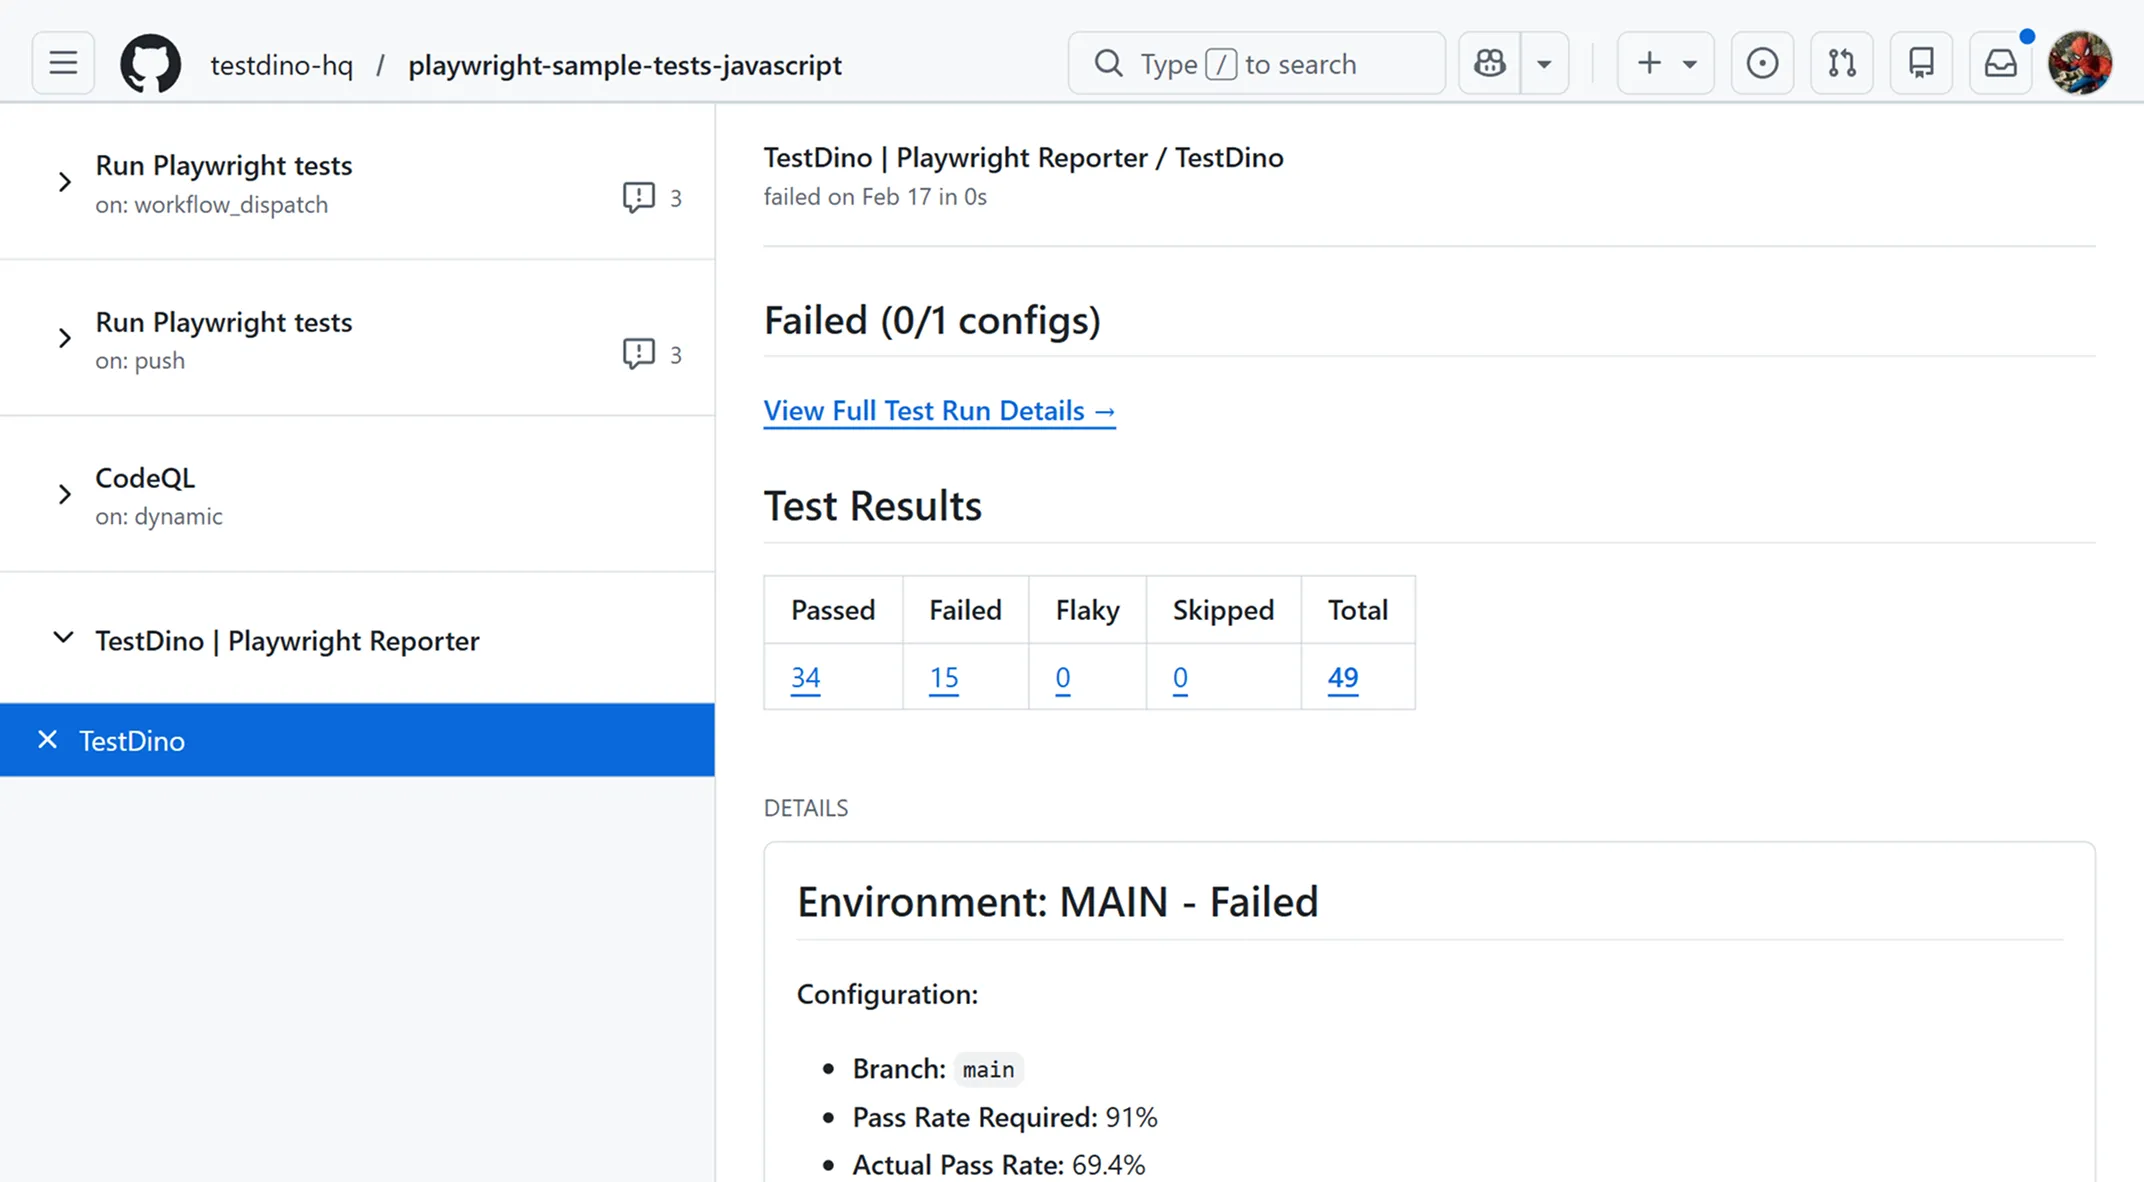Viewport: 2144px width, 1182px height.
Task: Expand the CodeQL check suite
Action: [65, 494]
